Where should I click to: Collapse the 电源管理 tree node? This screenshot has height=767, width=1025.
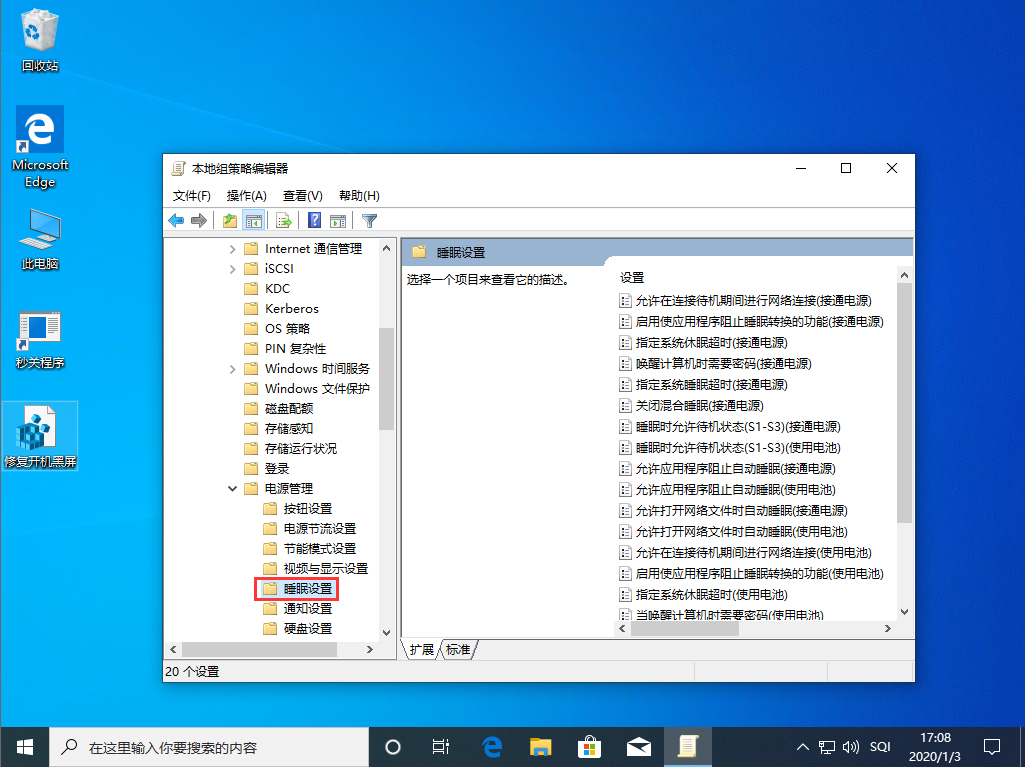coord(233,488)
